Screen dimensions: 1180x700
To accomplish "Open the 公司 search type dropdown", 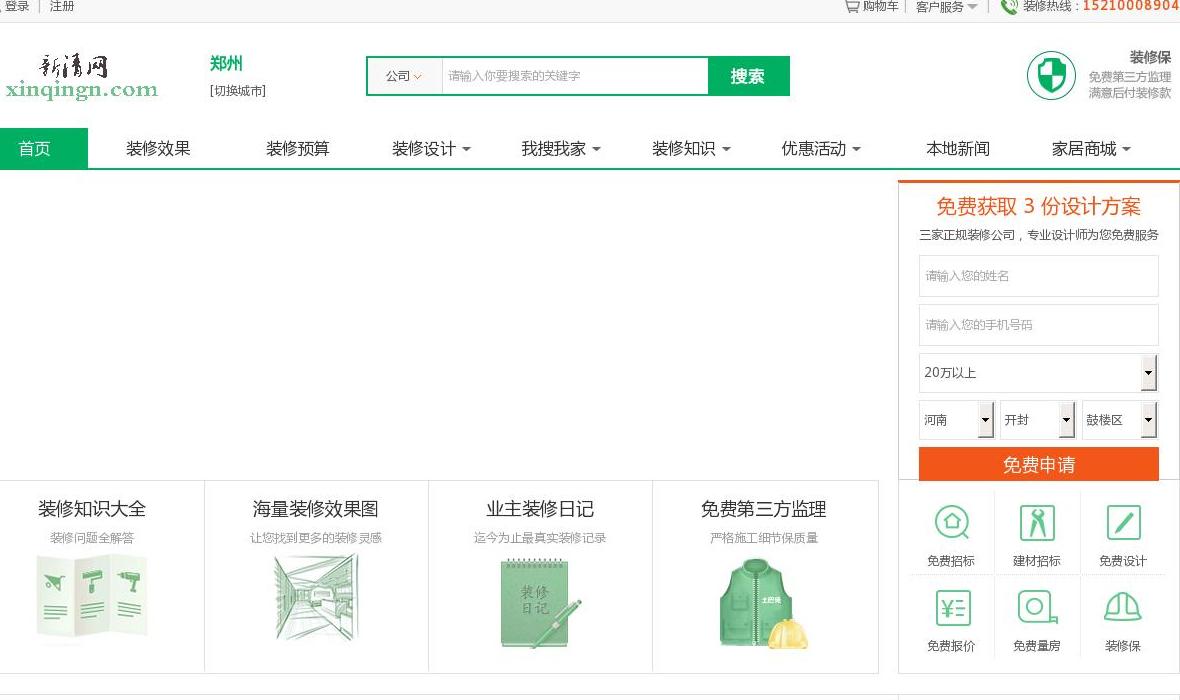I will (404, 76).
